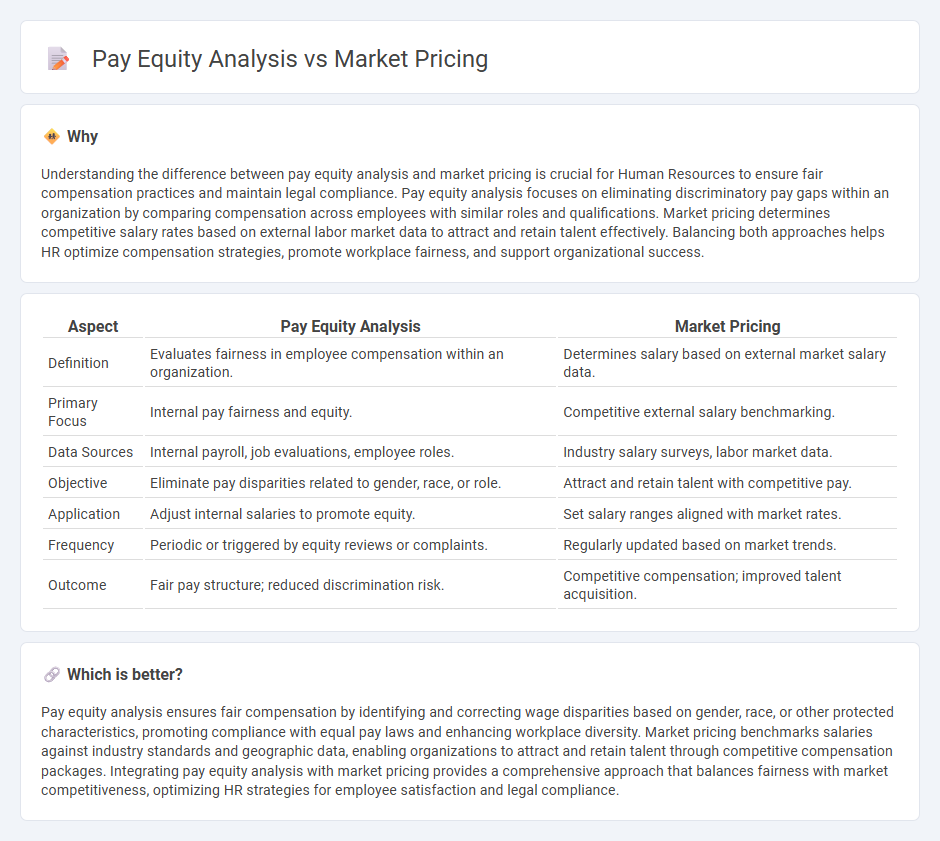Viewport: 940px width, 841px height.
Task: Click the document pencil icon beside the title
Action: 58,59
